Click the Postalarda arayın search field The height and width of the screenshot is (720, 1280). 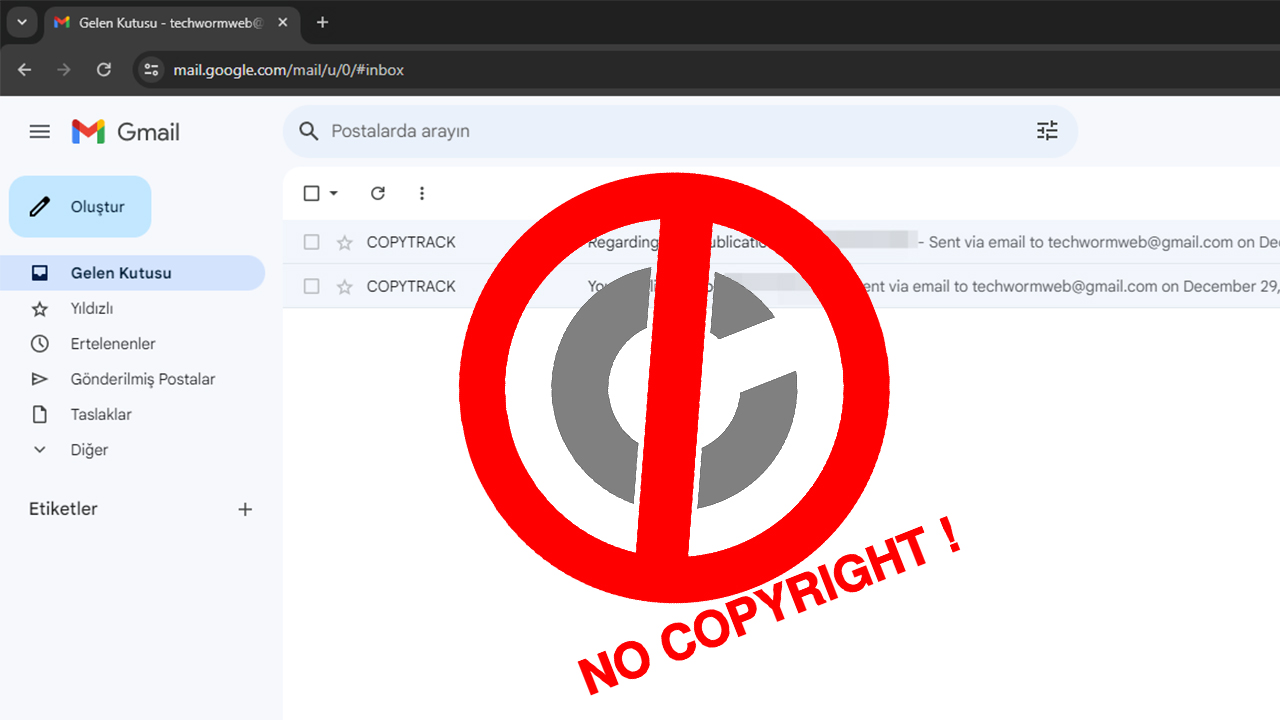click(x=660, y=131)
